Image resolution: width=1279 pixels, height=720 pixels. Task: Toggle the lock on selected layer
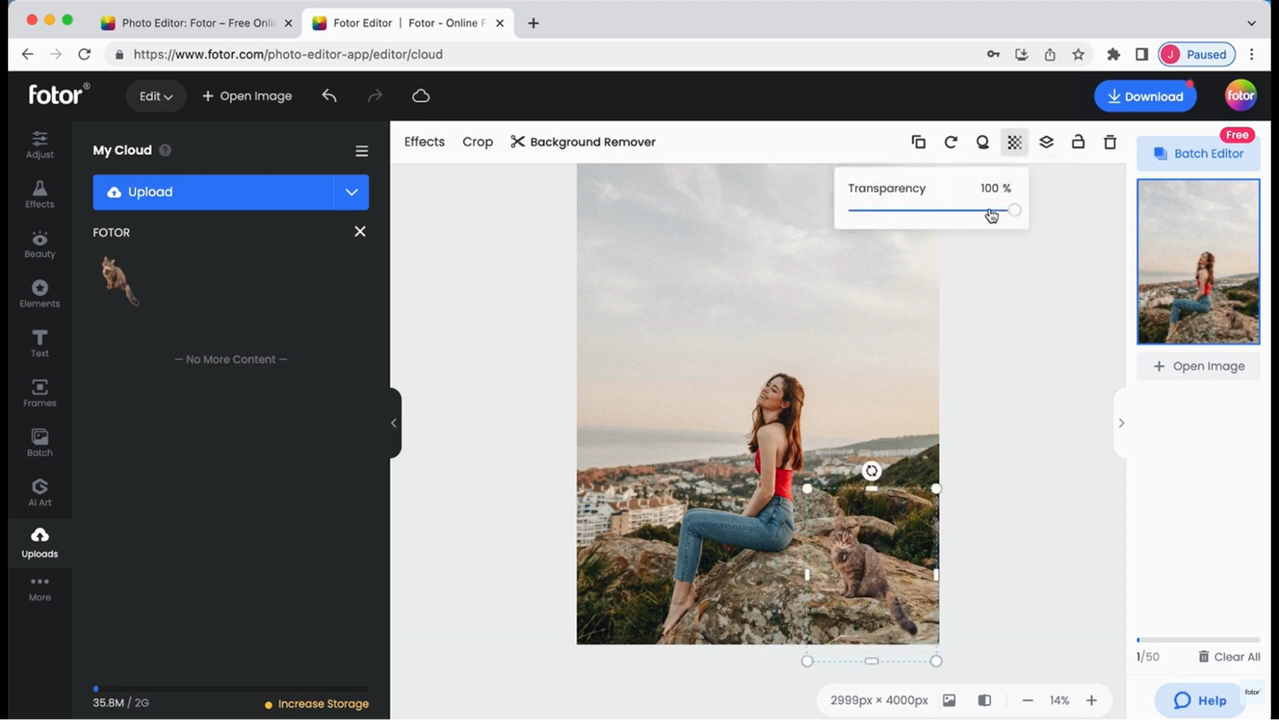pyautogui.click(x=1078, y=142)
